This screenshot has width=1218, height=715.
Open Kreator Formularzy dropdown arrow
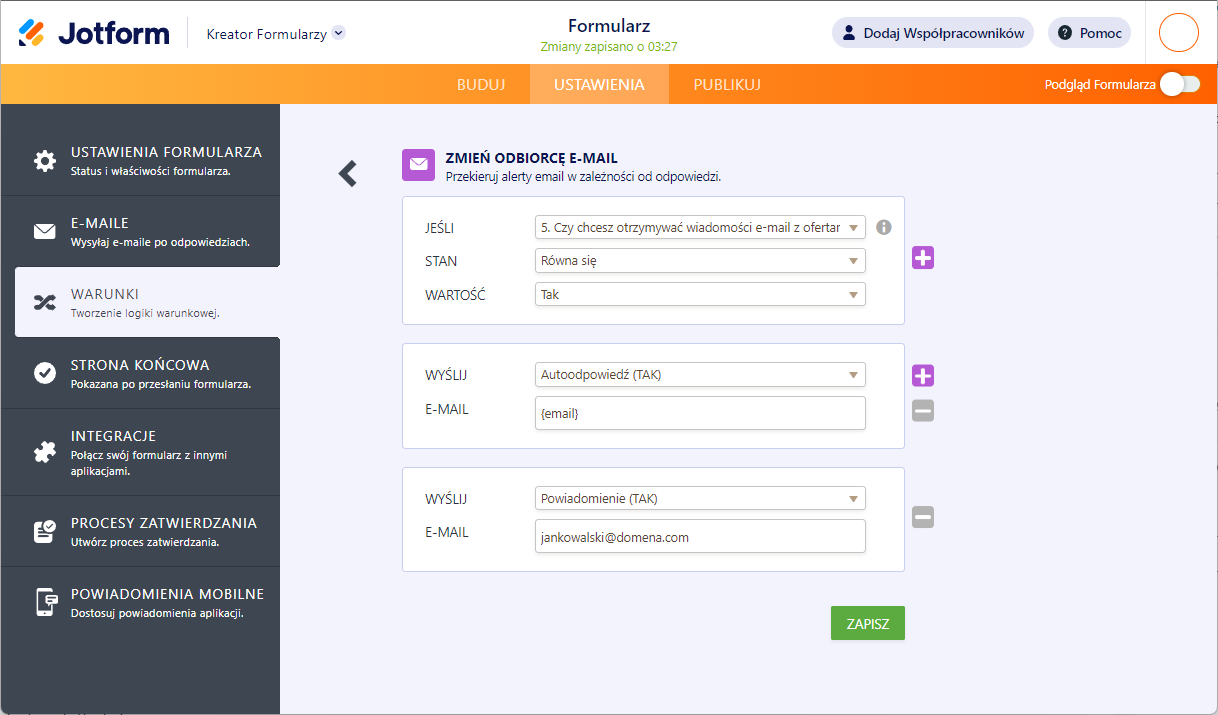339,33
